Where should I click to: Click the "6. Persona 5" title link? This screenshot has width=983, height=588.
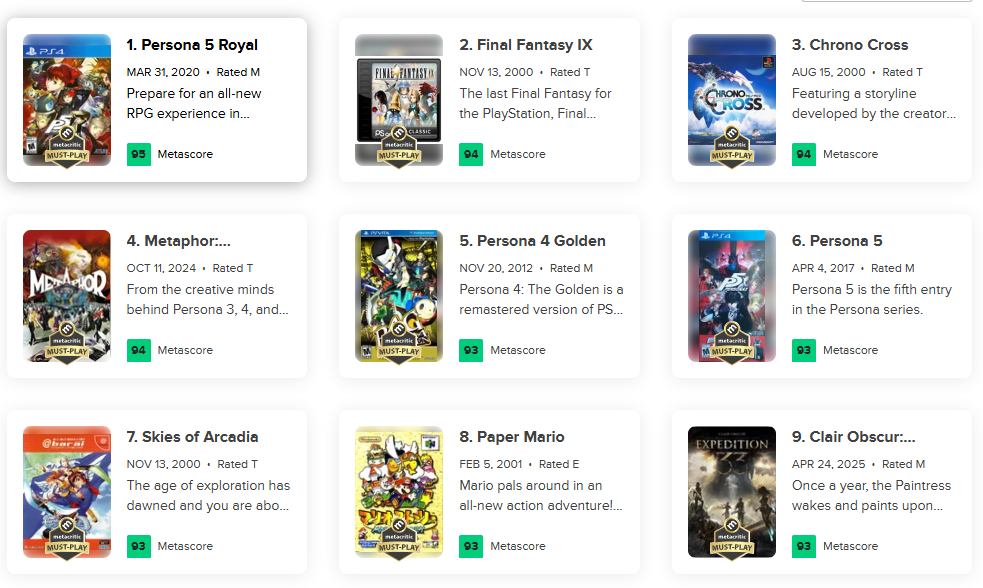[837, 241]
